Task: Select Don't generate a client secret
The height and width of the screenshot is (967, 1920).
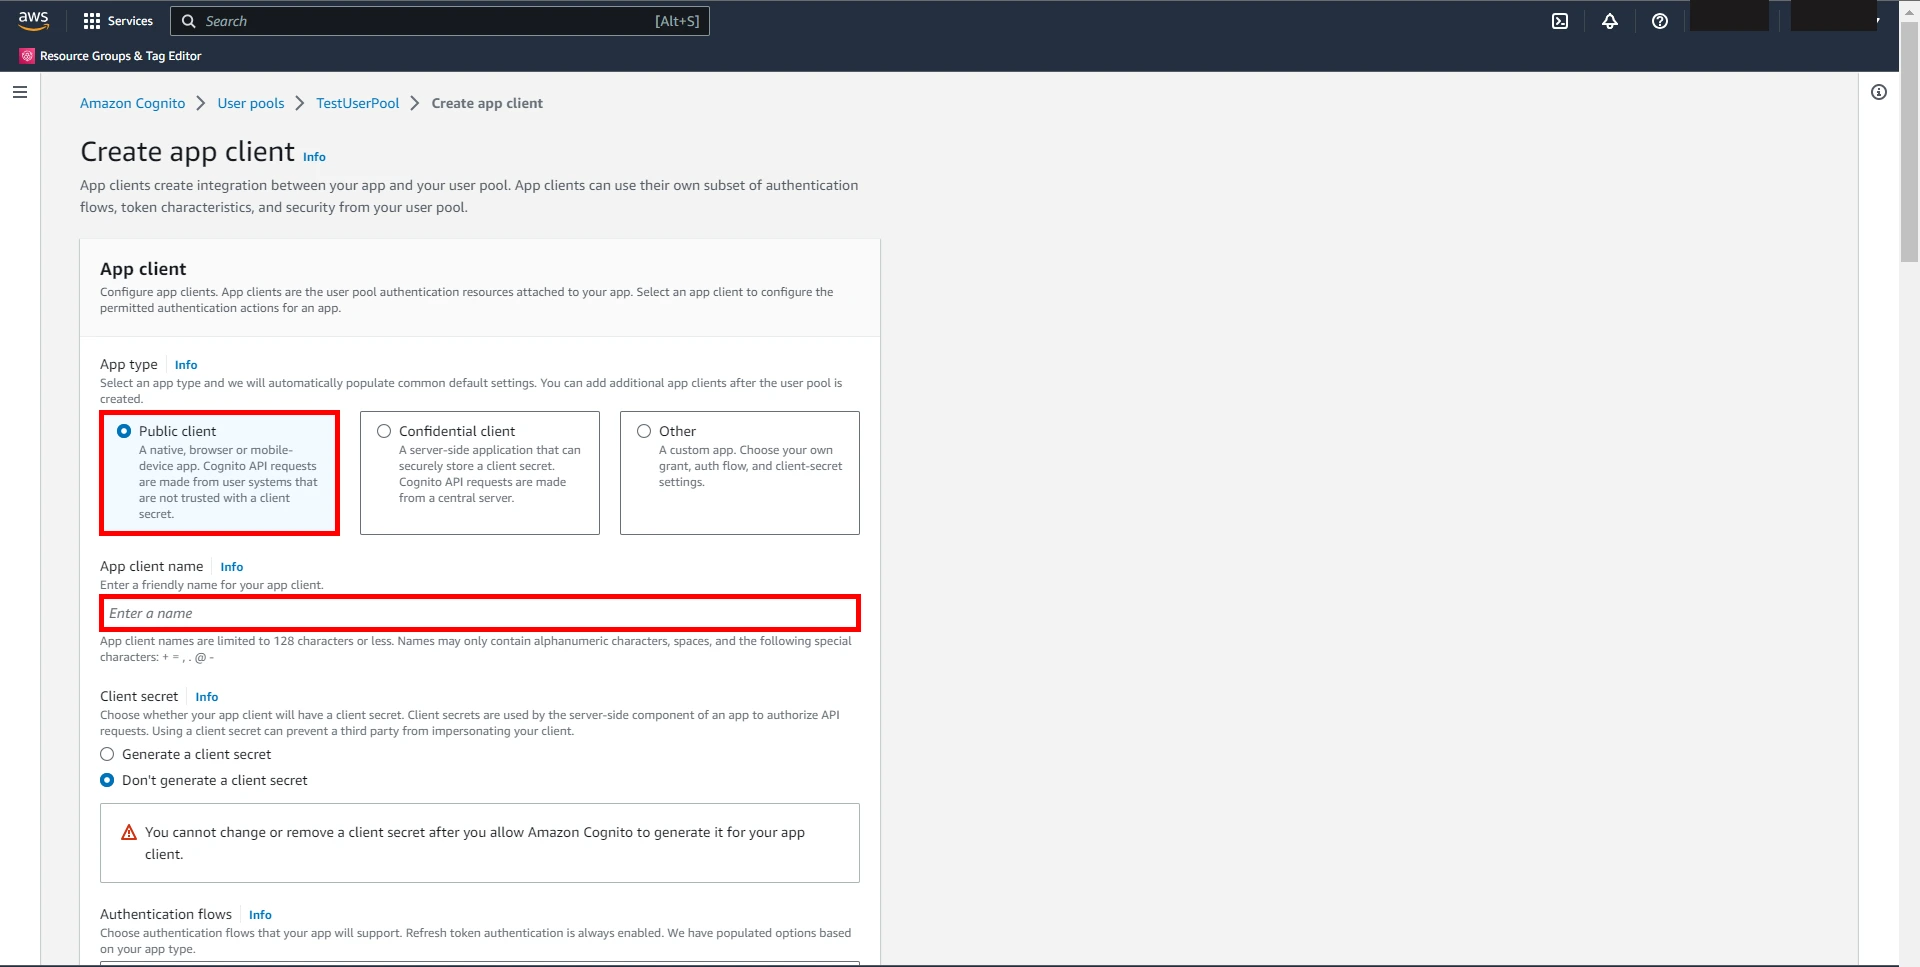Action: point(107,780)
